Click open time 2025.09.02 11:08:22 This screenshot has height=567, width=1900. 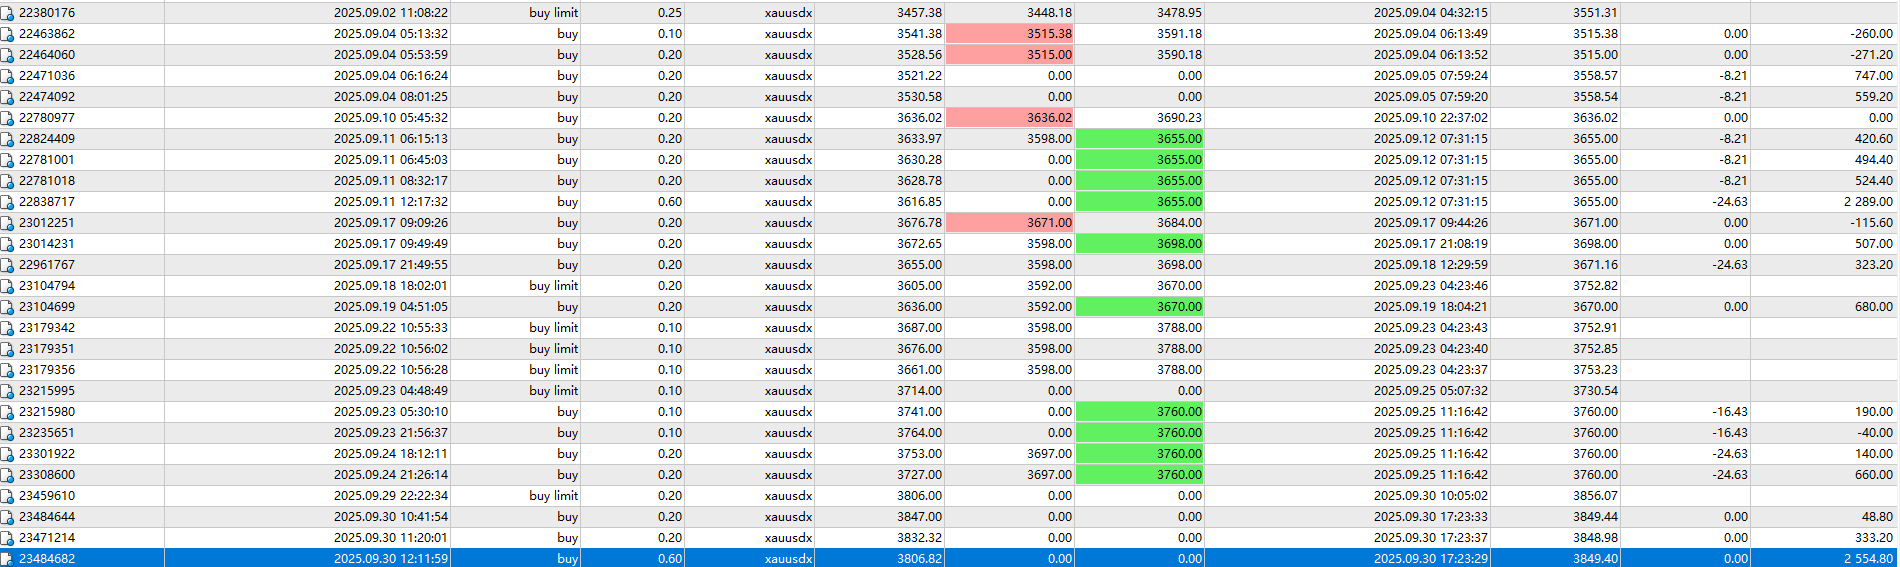coord(391,13)
